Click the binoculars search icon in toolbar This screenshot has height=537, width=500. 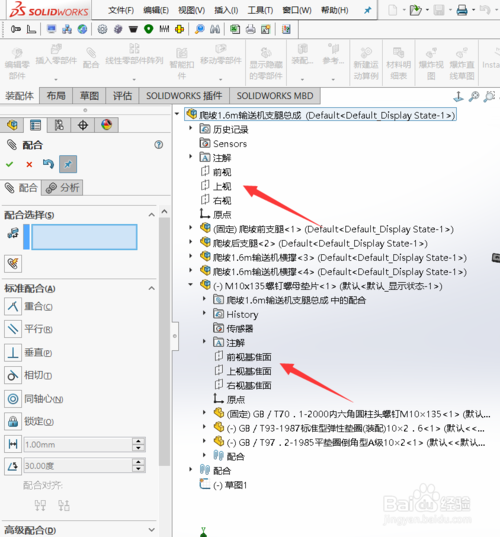(x=215, y=29)
